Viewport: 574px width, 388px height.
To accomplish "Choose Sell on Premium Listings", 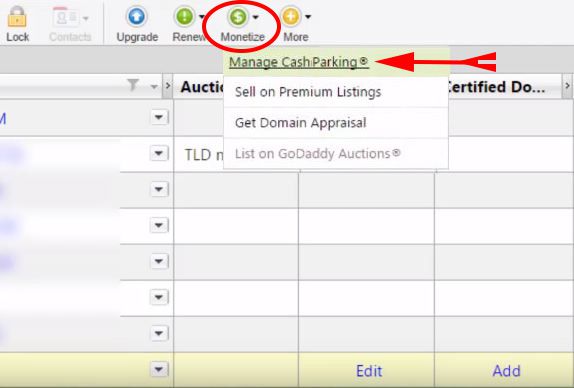I will (308, 92).
